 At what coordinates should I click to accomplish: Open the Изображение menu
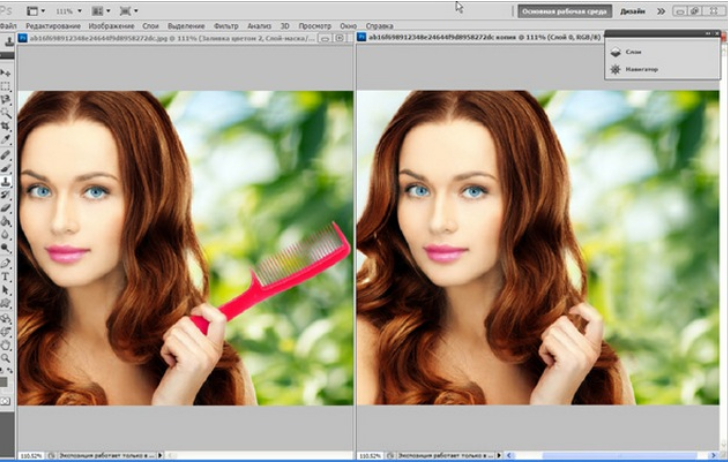click(x=111, y=26)
